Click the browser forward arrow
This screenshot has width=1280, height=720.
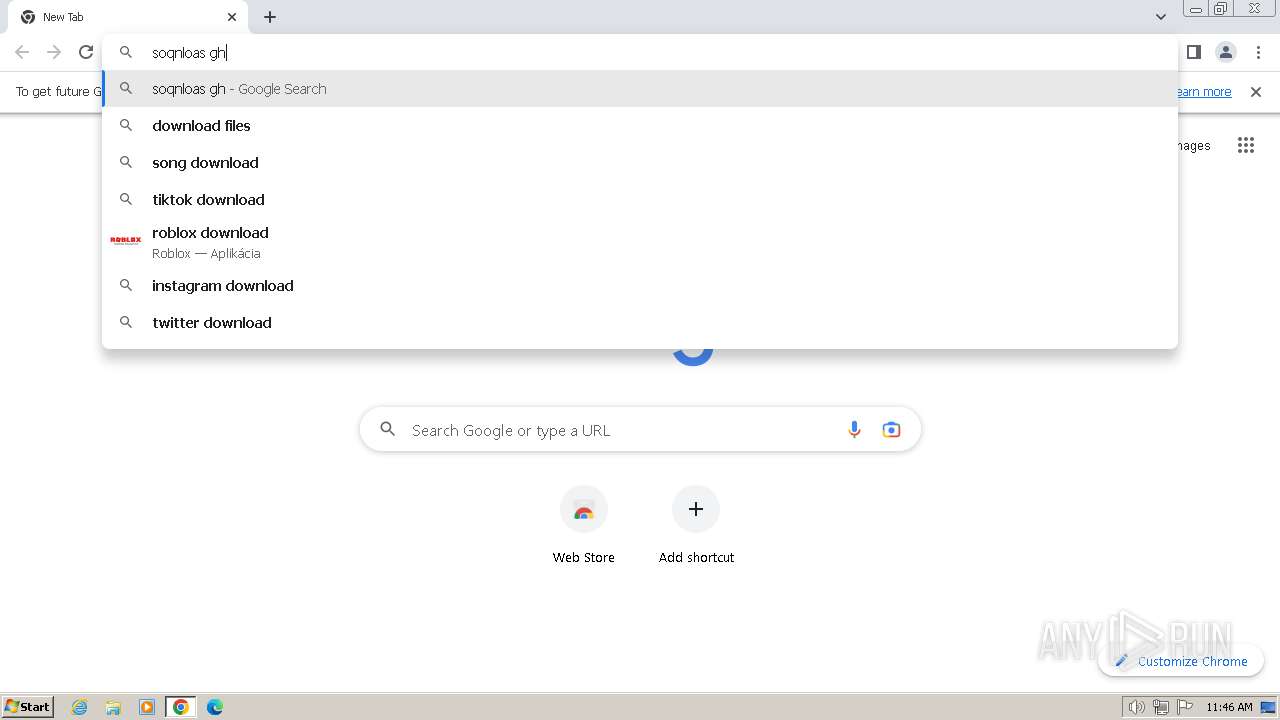[x=54, y=52]
